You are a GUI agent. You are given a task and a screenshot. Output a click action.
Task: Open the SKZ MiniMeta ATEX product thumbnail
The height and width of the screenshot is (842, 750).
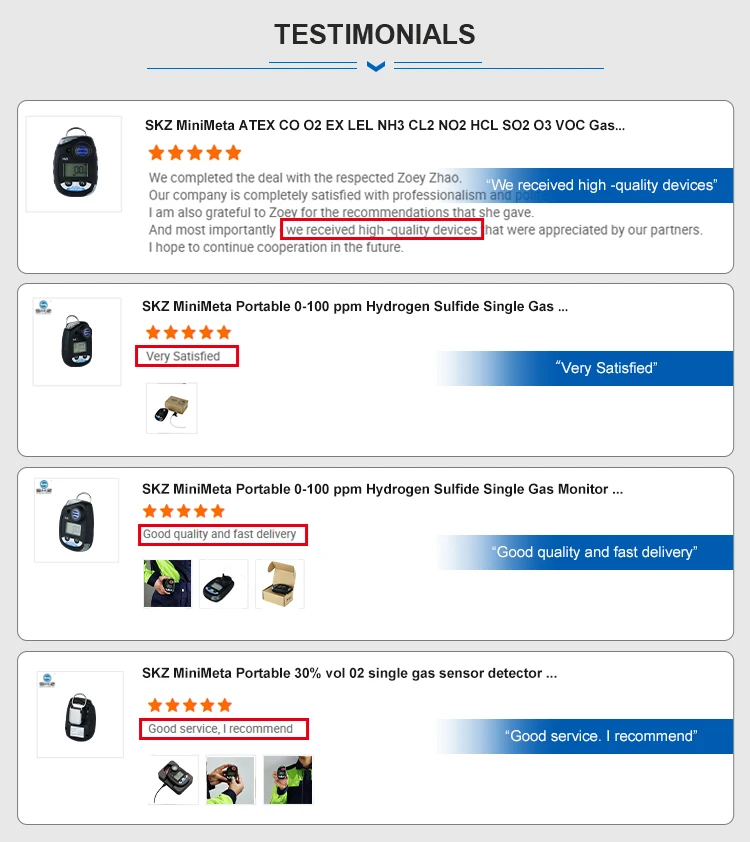(73, 163)
